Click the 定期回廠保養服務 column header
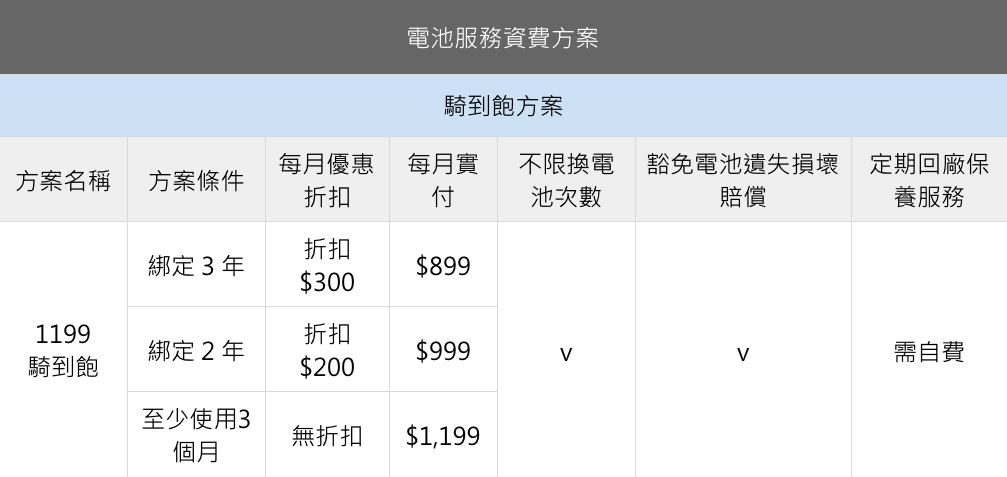The image size is (1007, 477). (929, 180)
